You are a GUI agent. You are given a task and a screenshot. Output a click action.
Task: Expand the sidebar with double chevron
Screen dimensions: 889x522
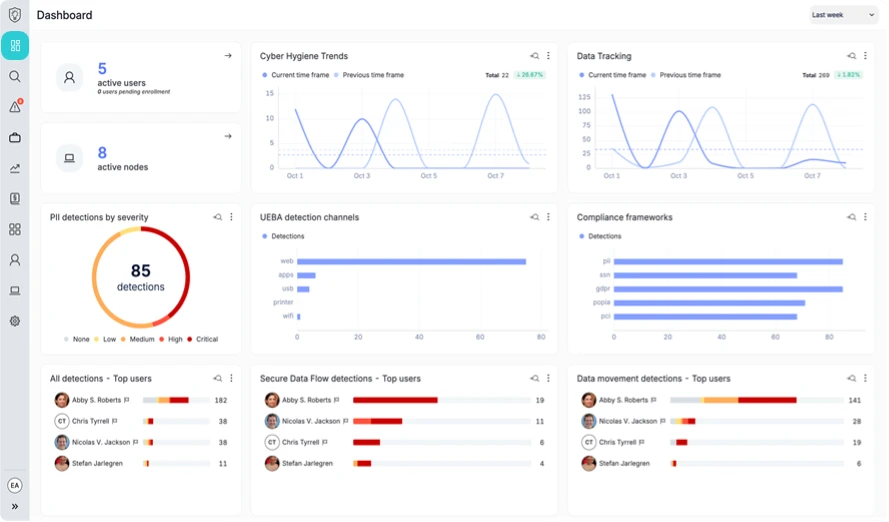point(15,506)
